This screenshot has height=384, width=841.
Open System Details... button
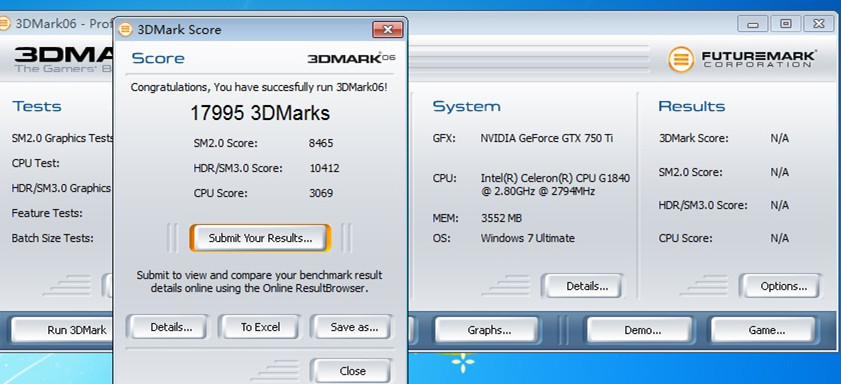click(x=587, y=286)
